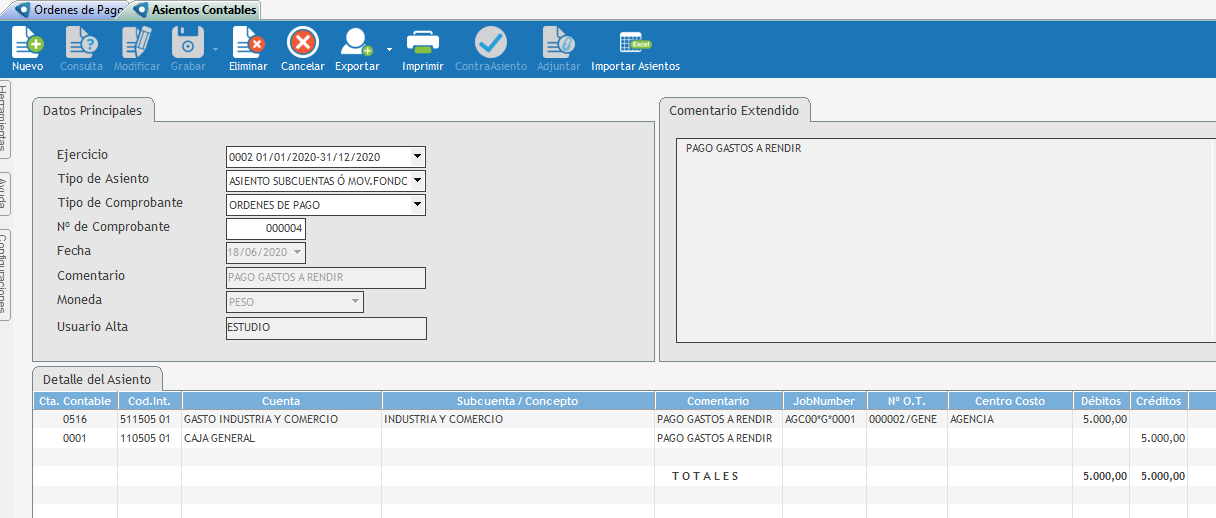Screen dimensions: 1216x518
Task: Open Exportar dropdown arrow
Action: tap(389, 48)
